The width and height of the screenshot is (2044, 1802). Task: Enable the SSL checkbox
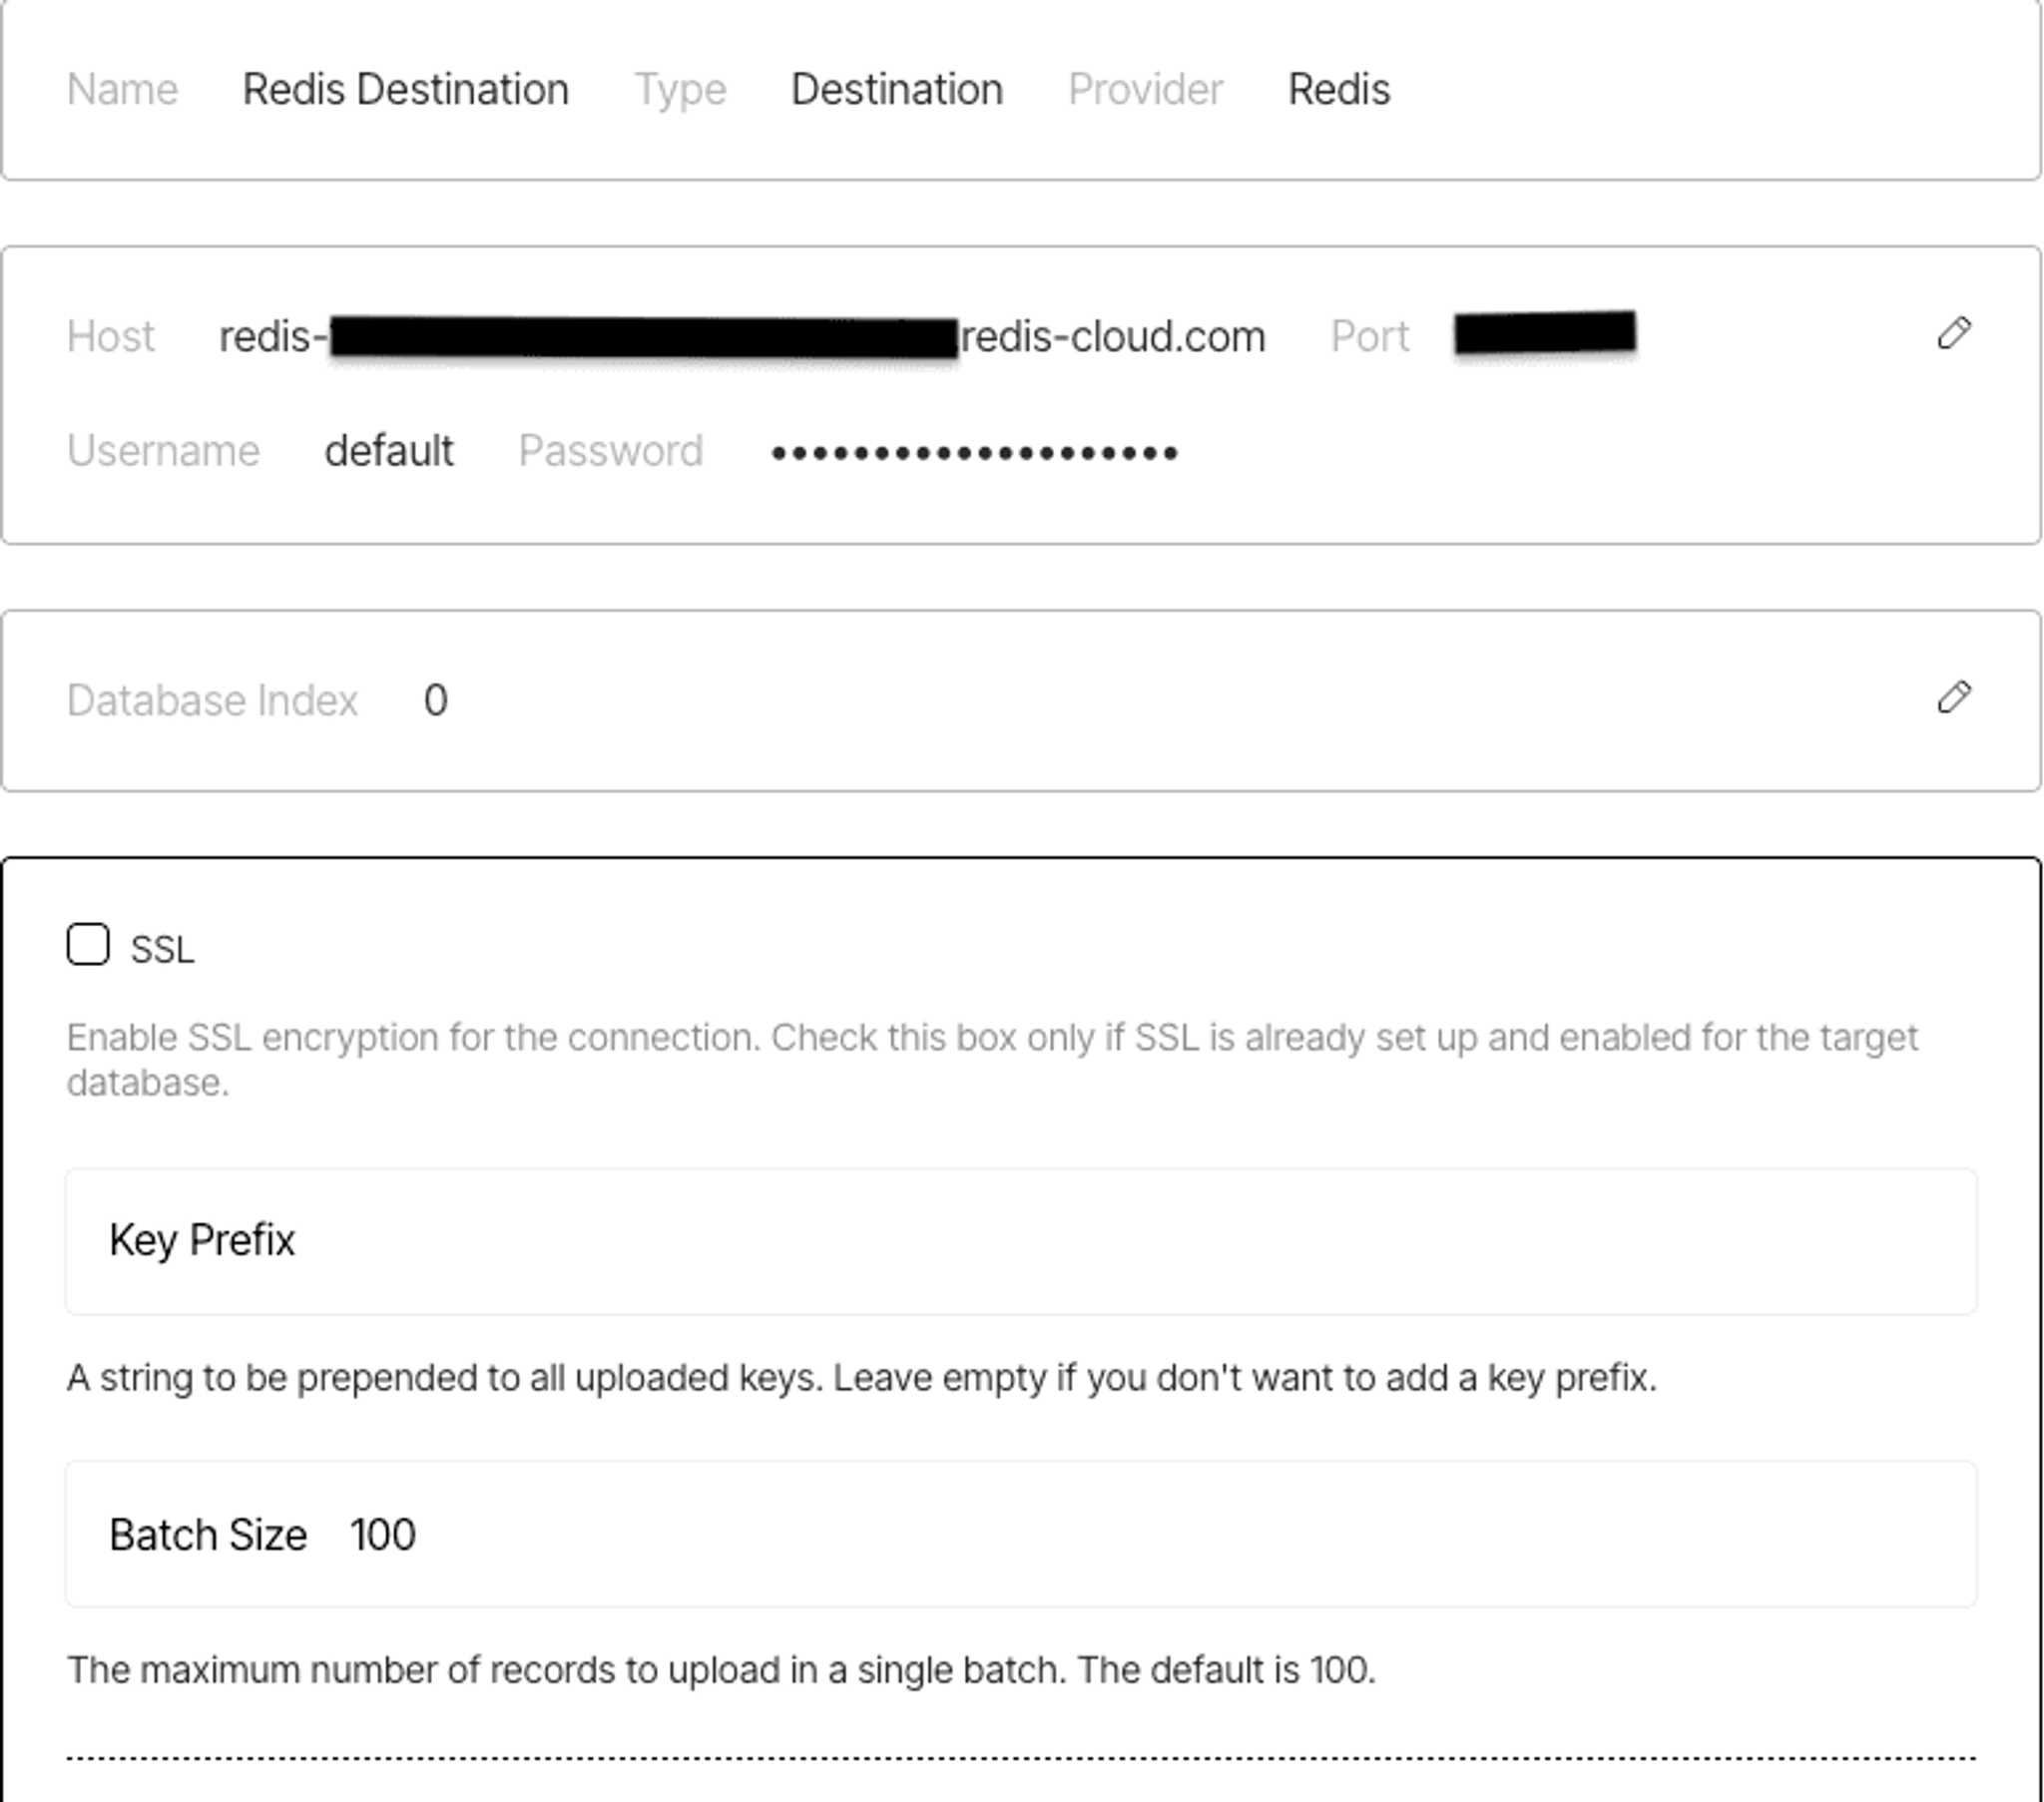tap(88, 945)
